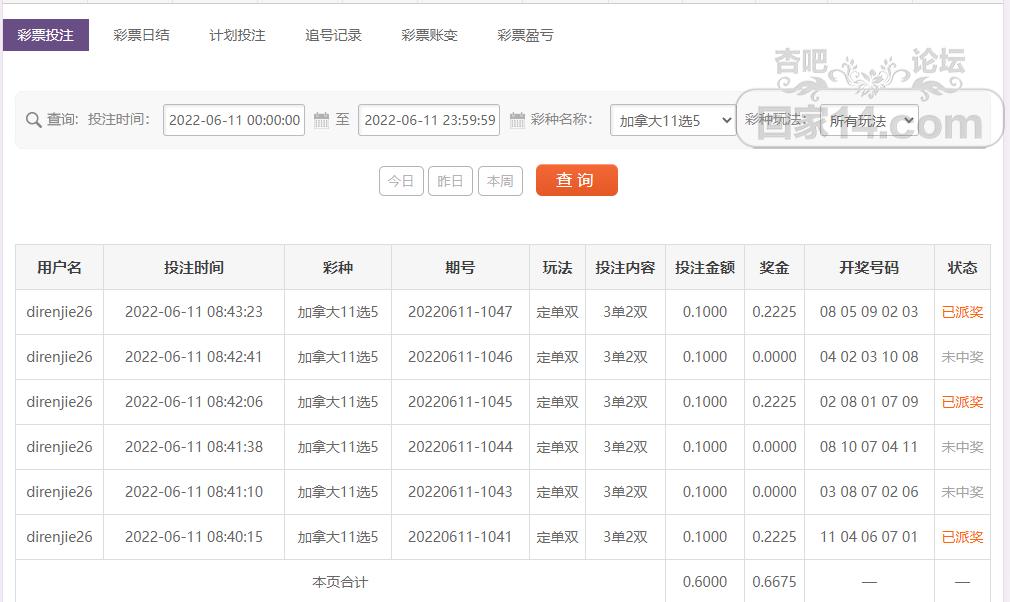1010x602 pixels.
Task: Select the active 彩票投注 tab
Action: click(48, 34)
